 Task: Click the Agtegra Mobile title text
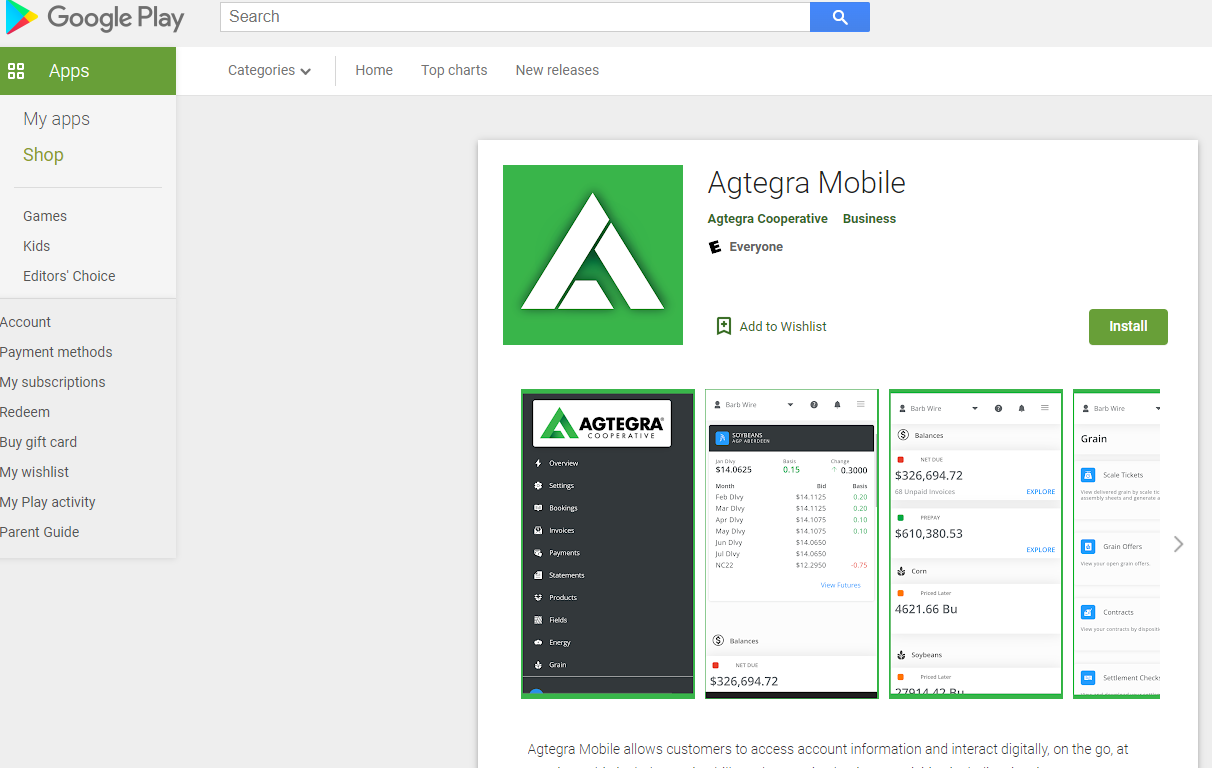coord(806,183)
